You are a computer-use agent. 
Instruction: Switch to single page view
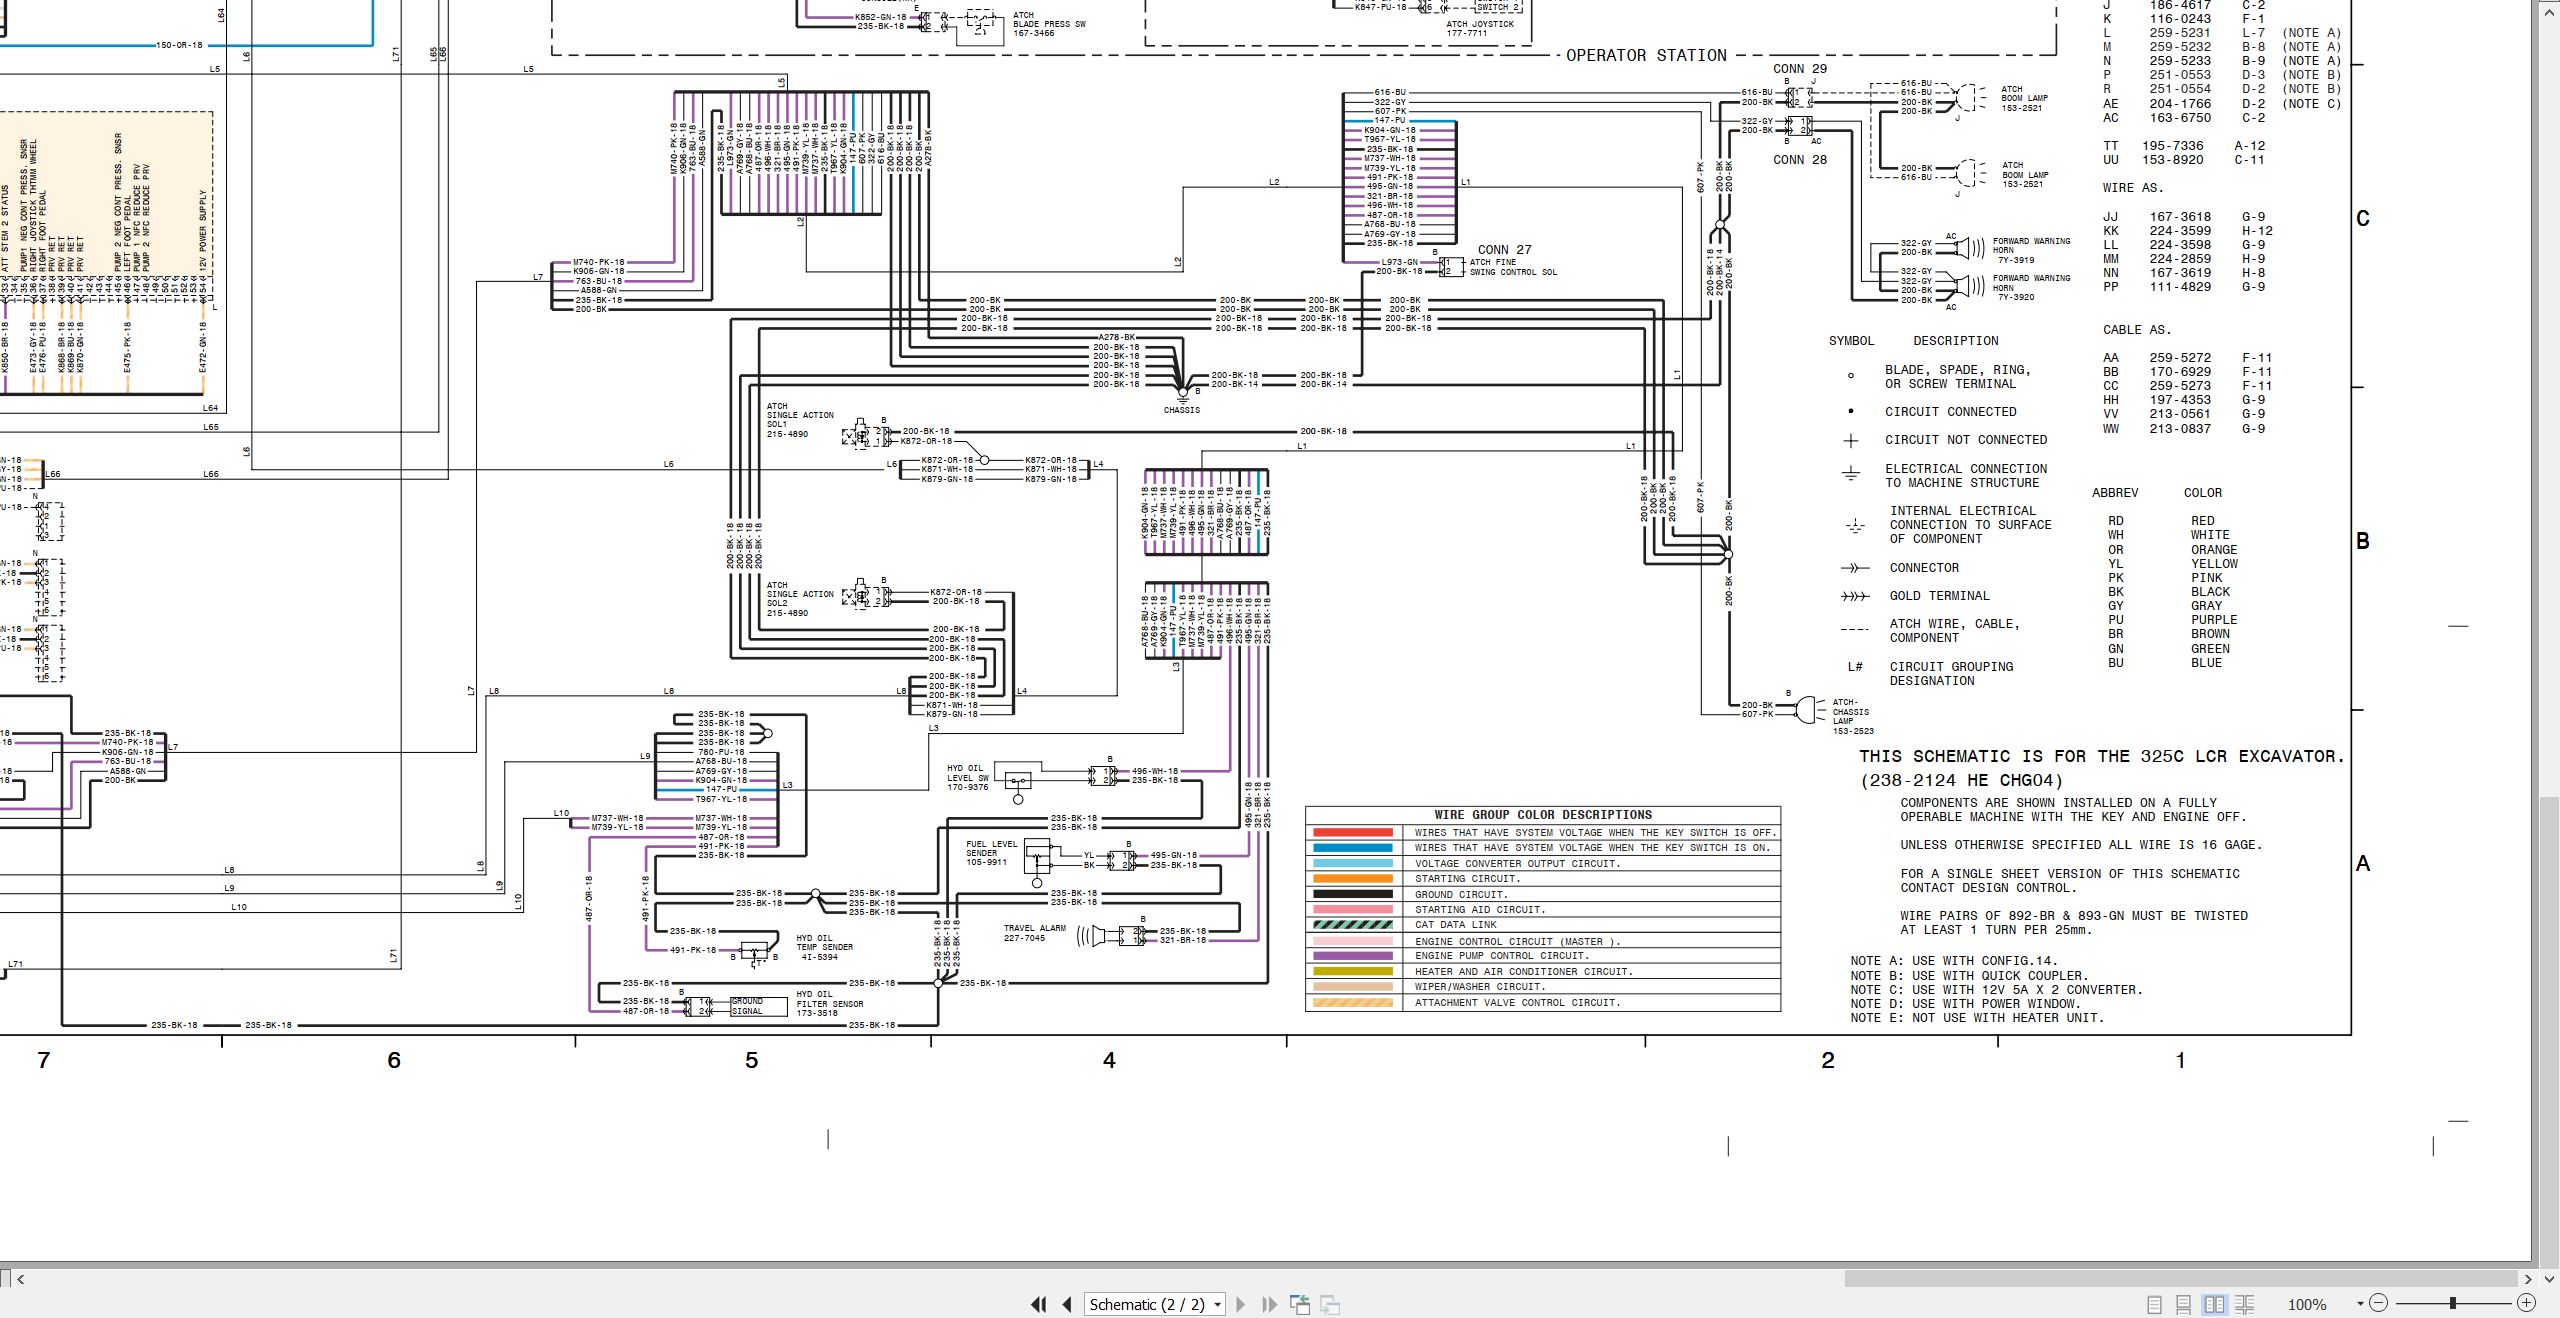click(x=2154, y=1304)
